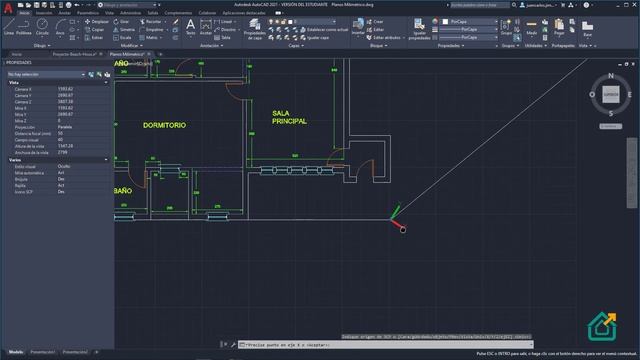
Task: Switch to the Modelo layout tab
Action: pos(16,352)
